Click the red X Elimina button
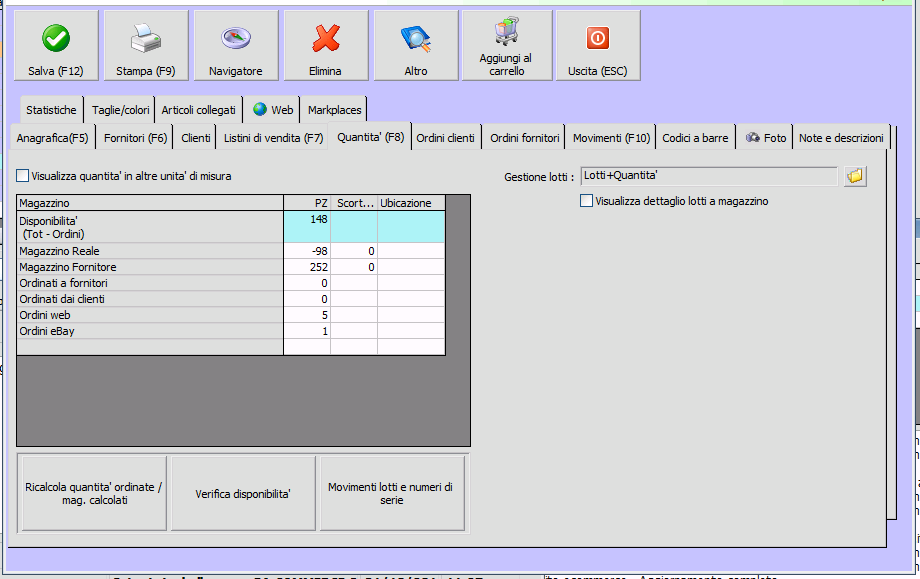This screenshot has width=920, height=579. (326, 45)
